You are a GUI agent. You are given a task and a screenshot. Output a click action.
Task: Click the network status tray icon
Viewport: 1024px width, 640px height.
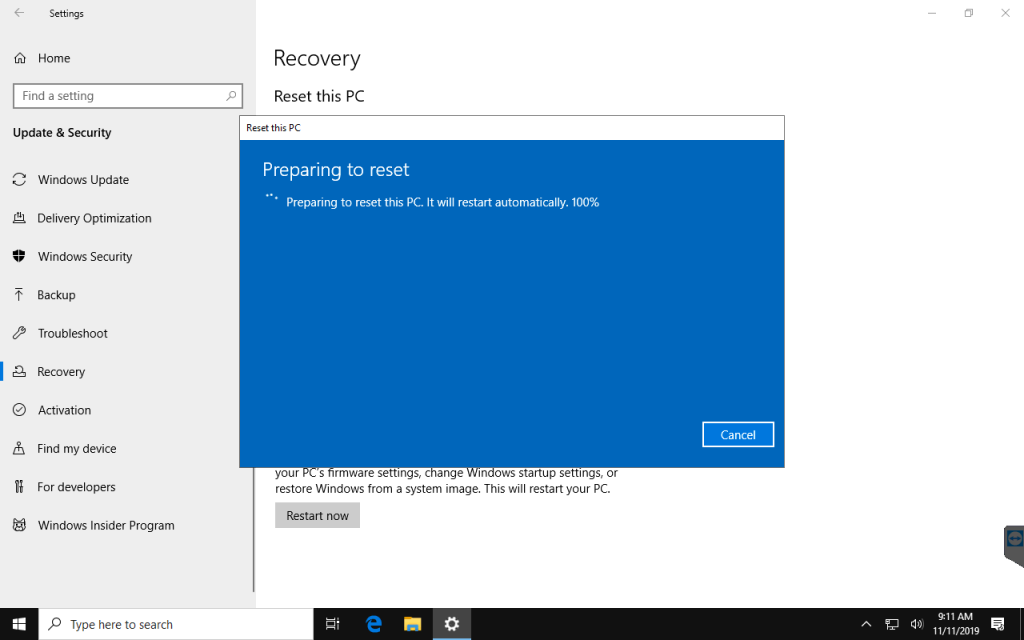point(892,624)
